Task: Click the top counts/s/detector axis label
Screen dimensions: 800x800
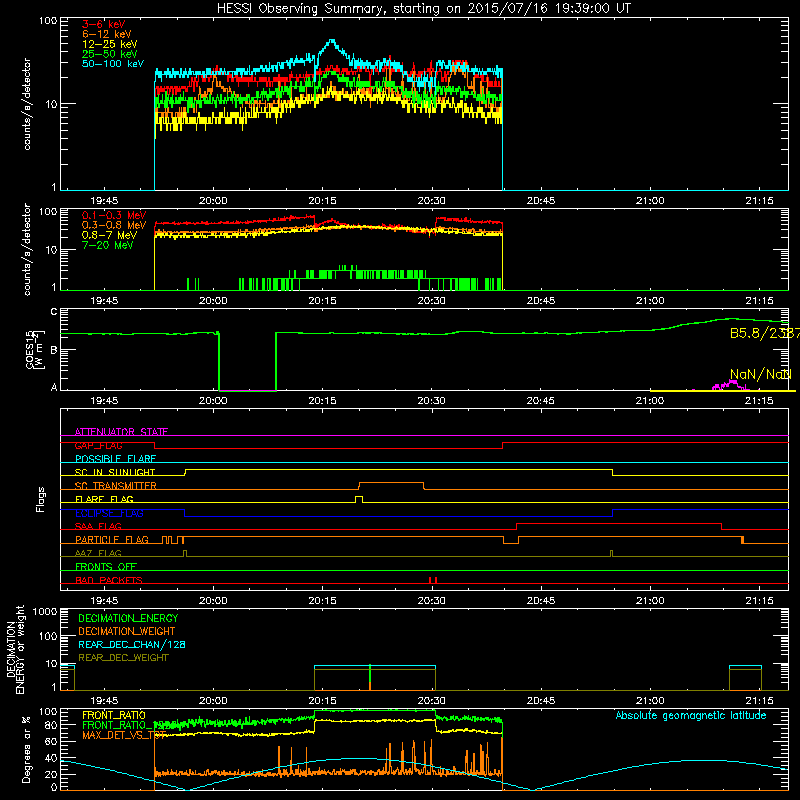Action: tap(27, 104)
